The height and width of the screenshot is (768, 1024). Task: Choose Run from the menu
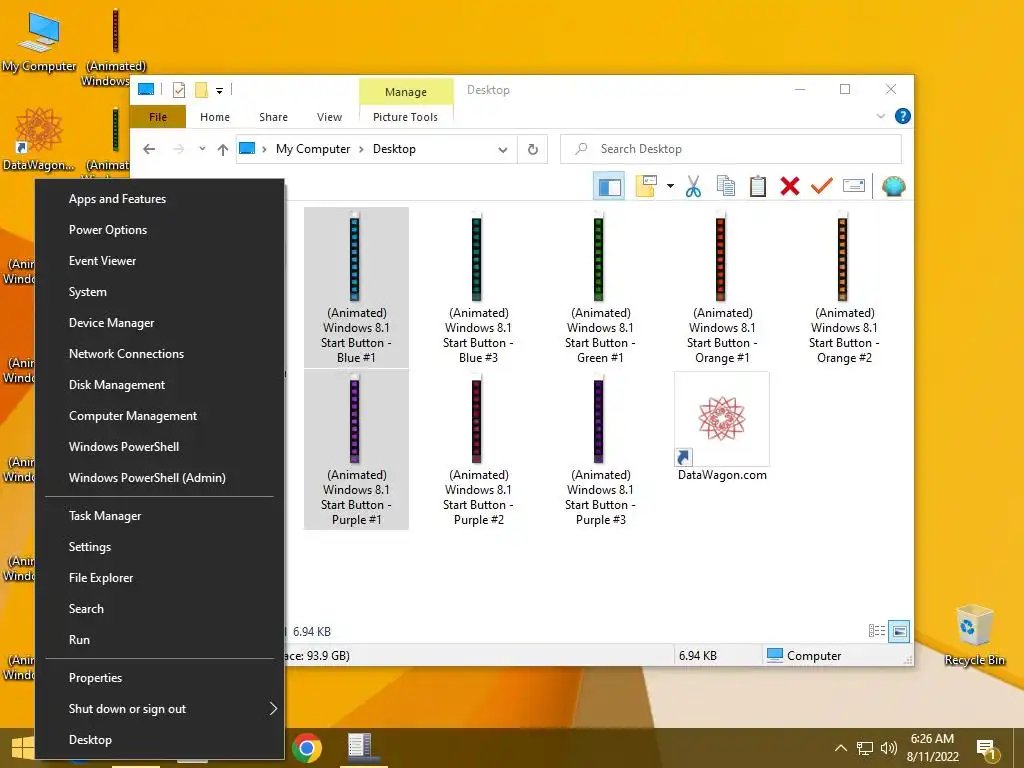click(x=160, y=639)
